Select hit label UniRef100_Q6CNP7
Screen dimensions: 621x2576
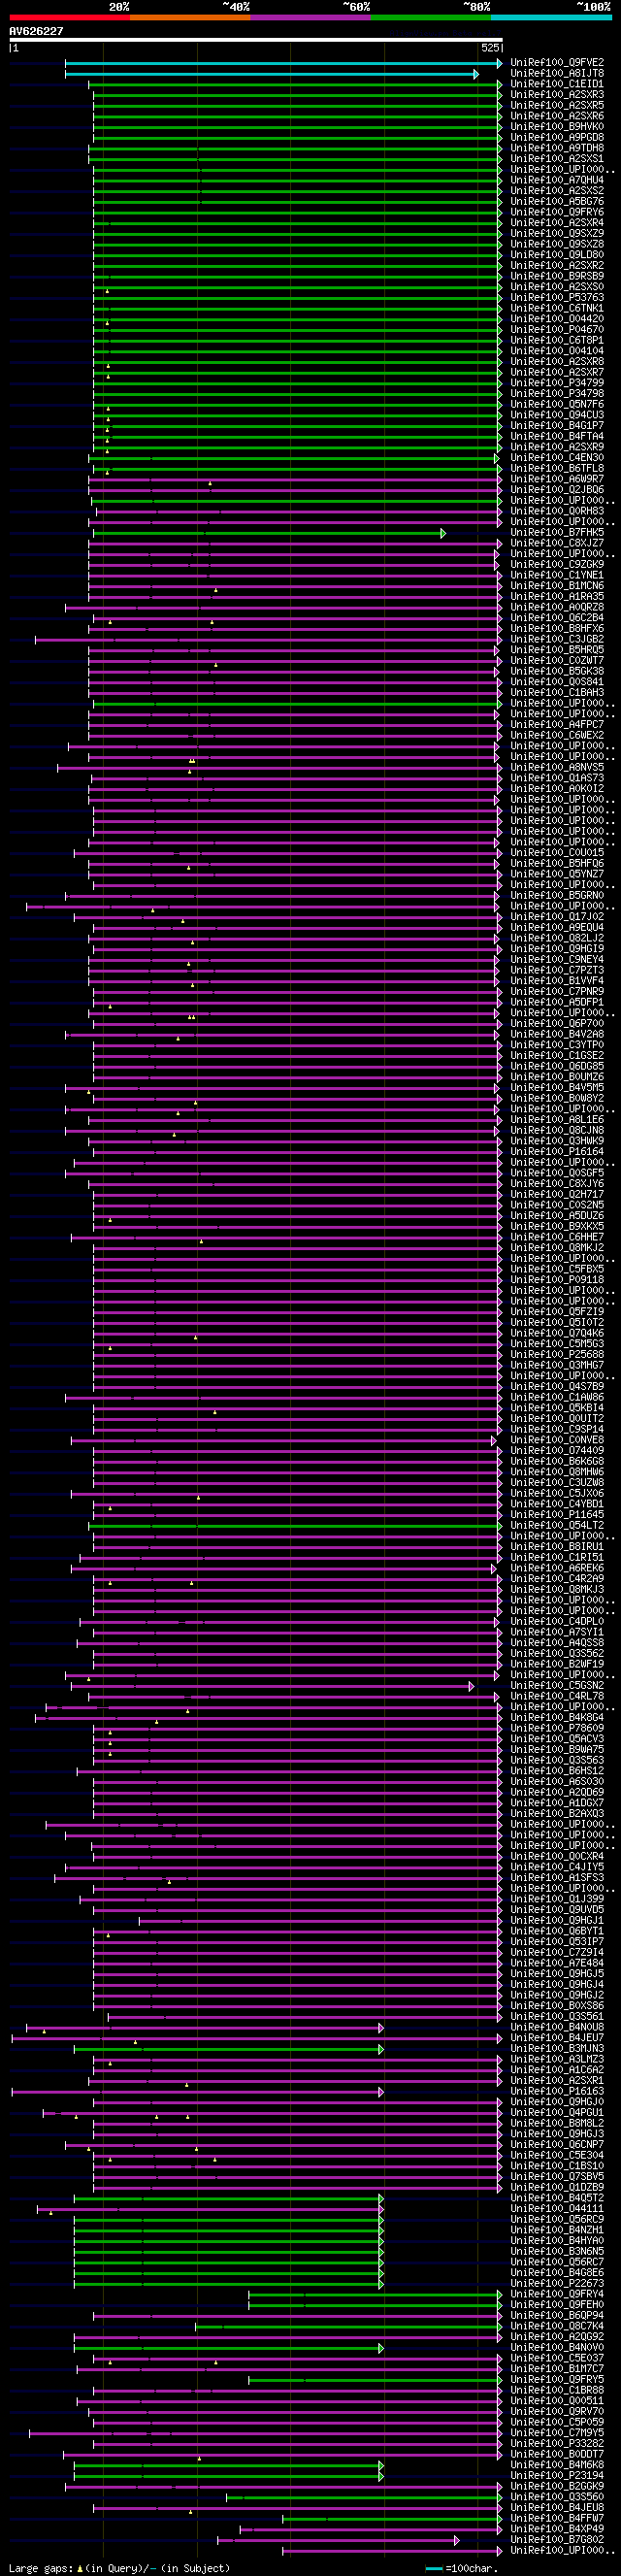tap(557, 2144)
